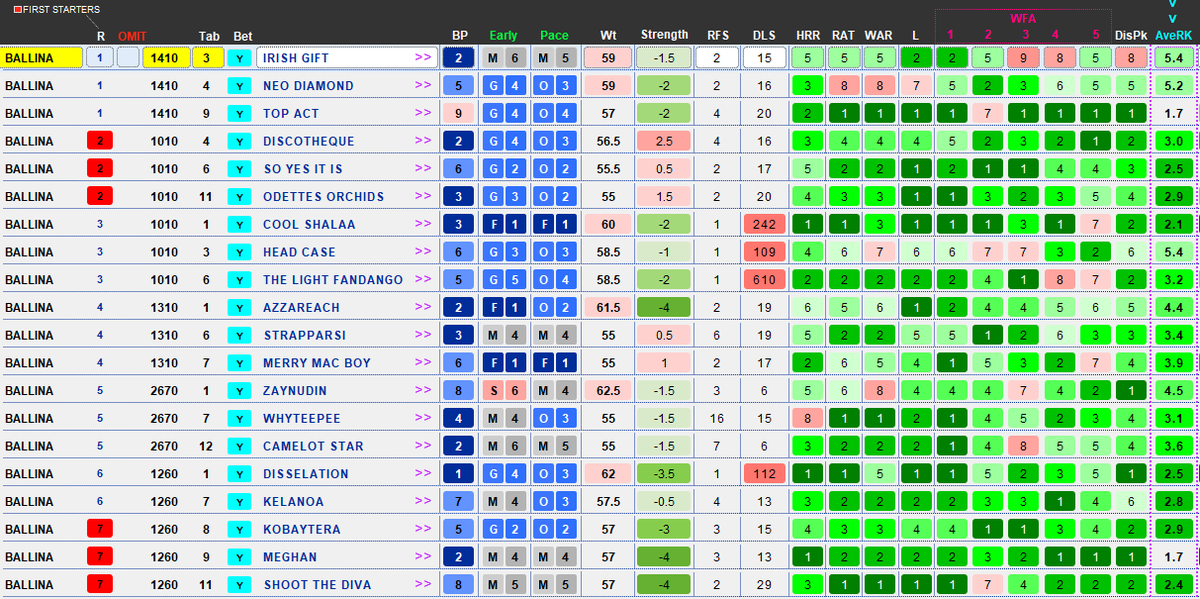
Task: Toggle the Bet Y flag for SHOOT THE DIVA
Action: (x=237, y=584)
